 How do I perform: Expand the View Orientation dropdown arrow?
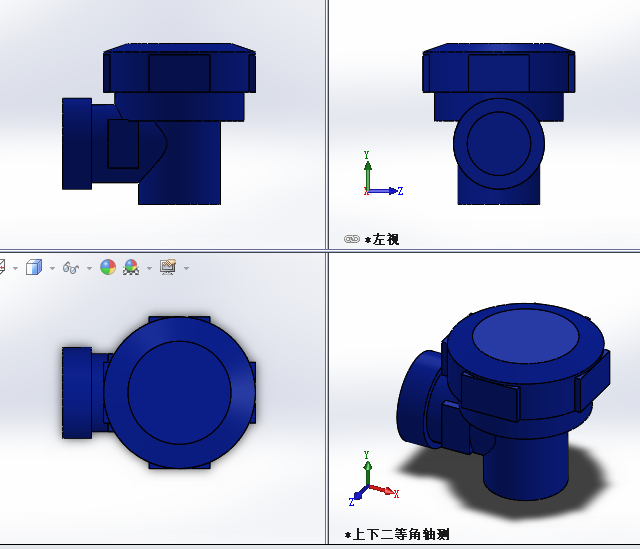click(x=16, y=268)
